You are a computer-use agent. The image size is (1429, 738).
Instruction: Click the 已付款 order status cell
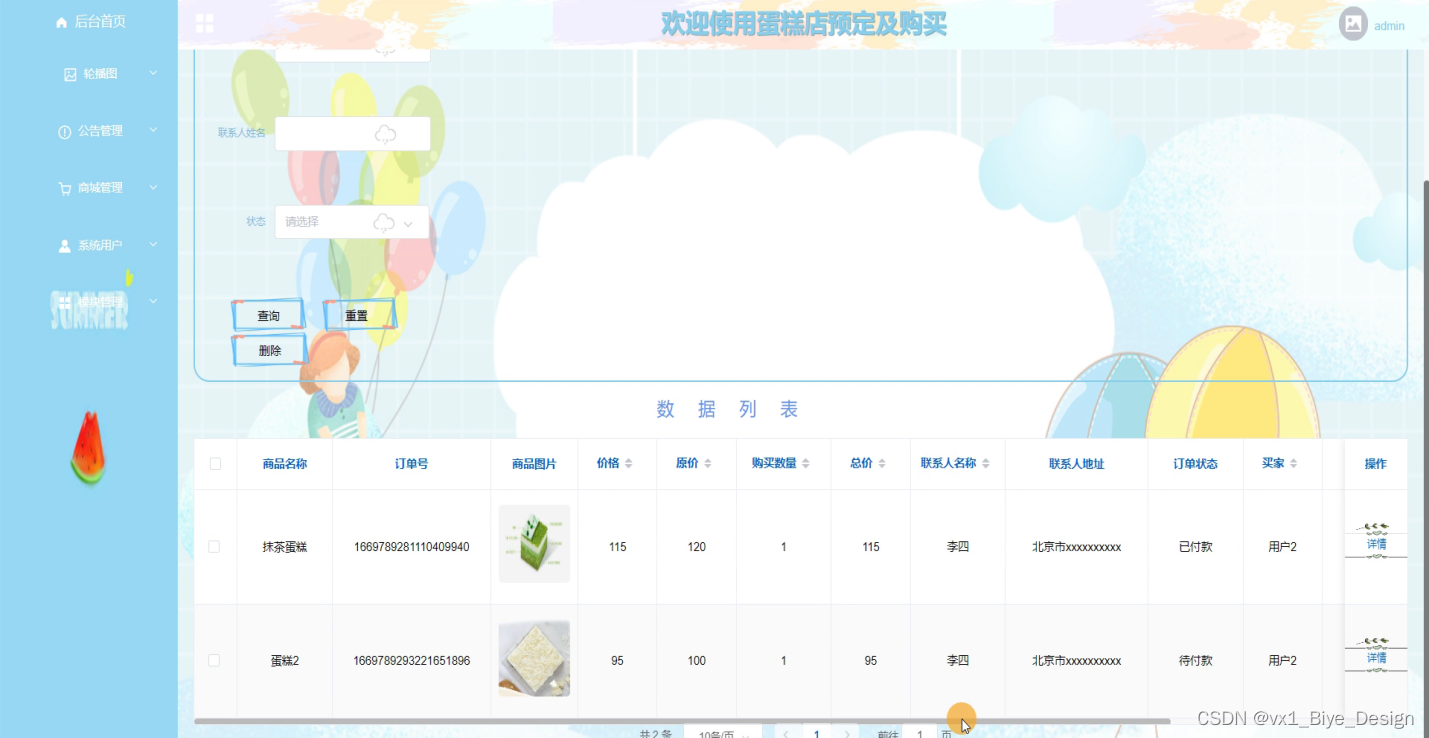point(1196,547)
